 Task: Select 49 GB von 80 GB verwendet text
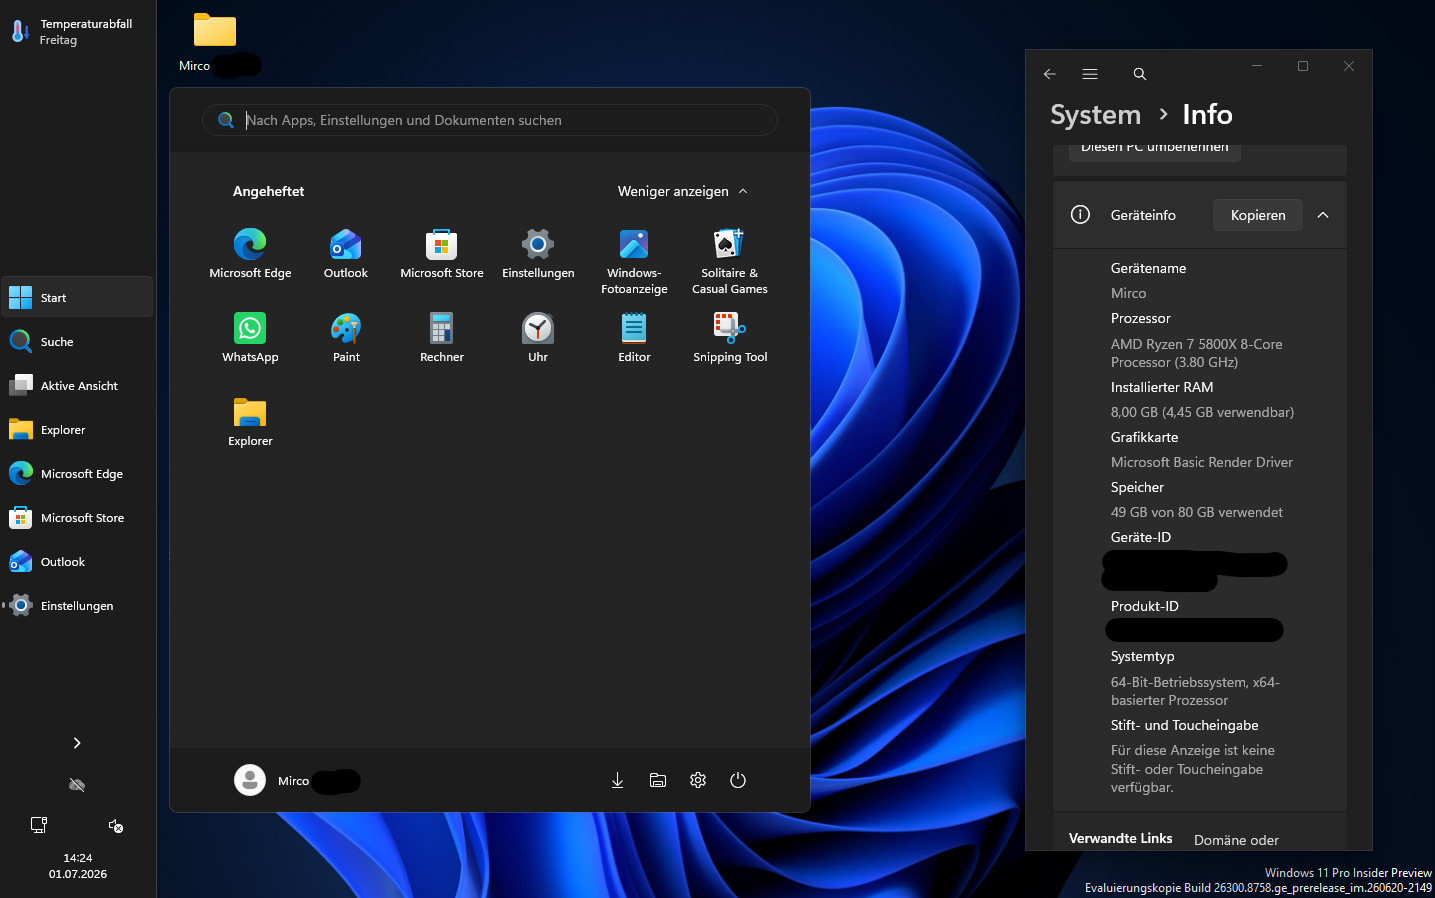point(1196,512)
